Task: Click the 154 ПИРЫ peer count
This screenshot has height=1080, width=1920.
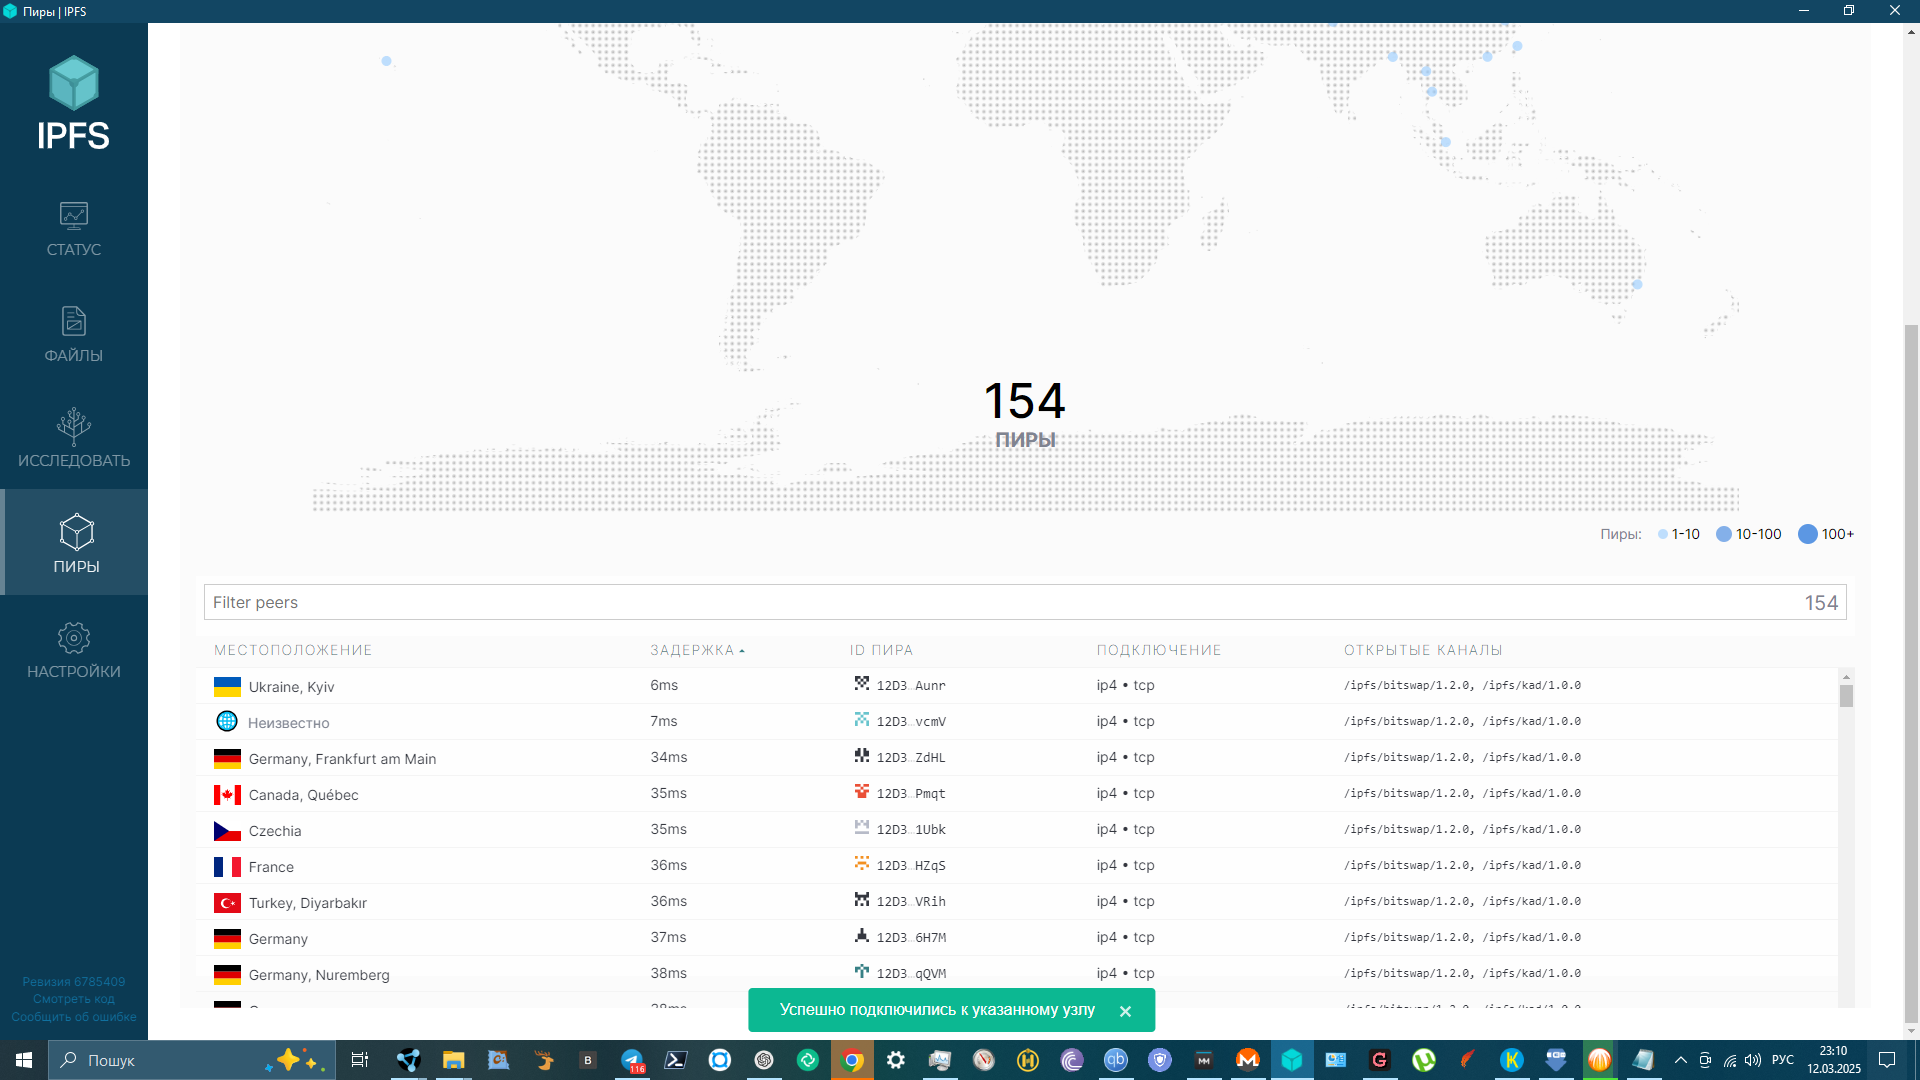Action: click(x=1025, y=414)
